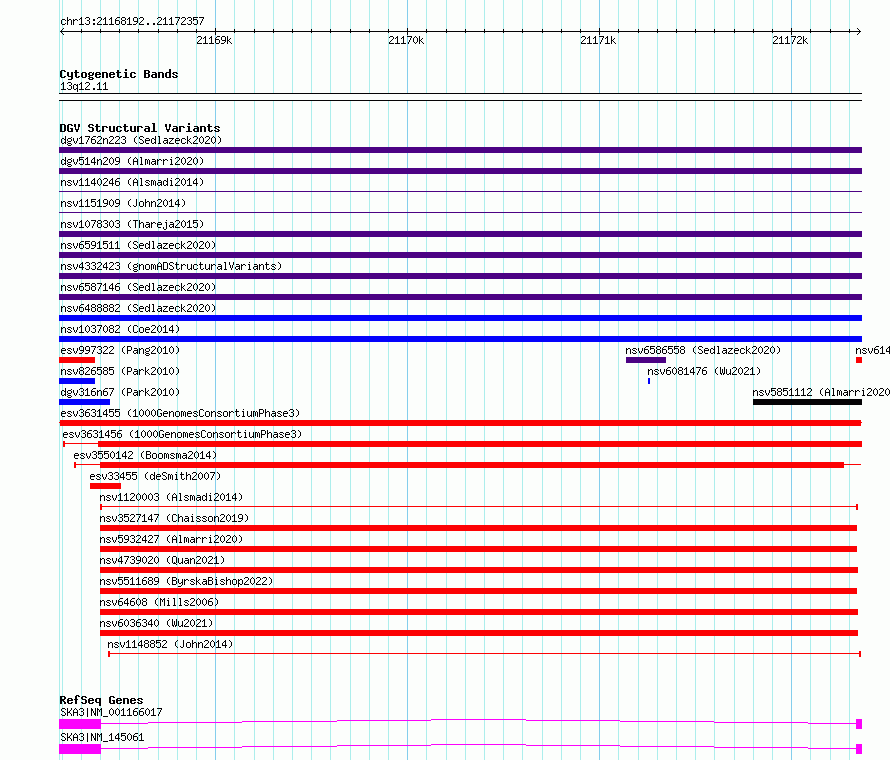Image resolution: width=890 pixels, height=760 pixels.
Task: Click the black nsv5851112 variant bar
Action: coord(807,402)
